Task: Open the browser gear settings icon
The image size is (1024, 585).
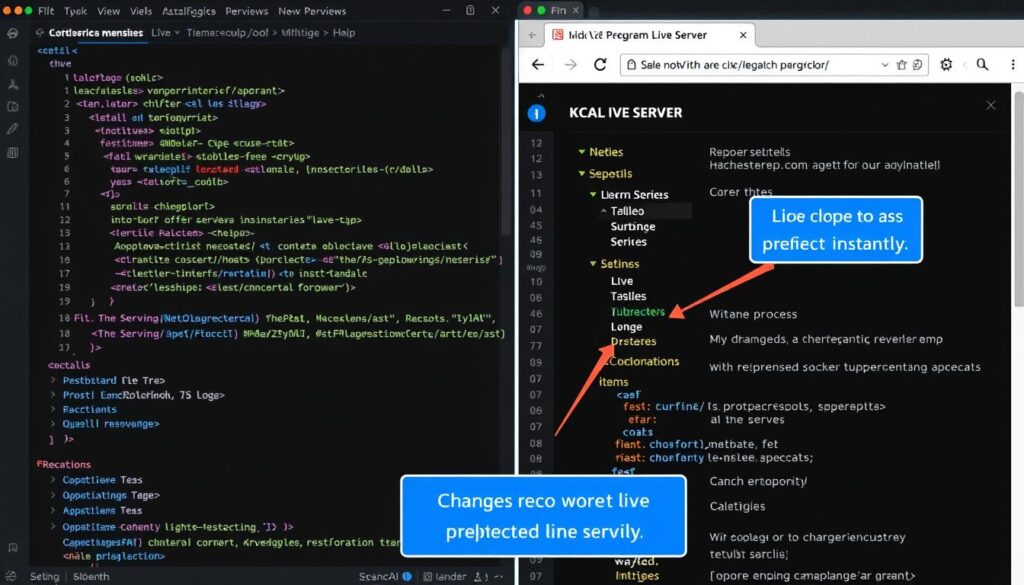Action: pyautogui.click(x=946, y=64)
